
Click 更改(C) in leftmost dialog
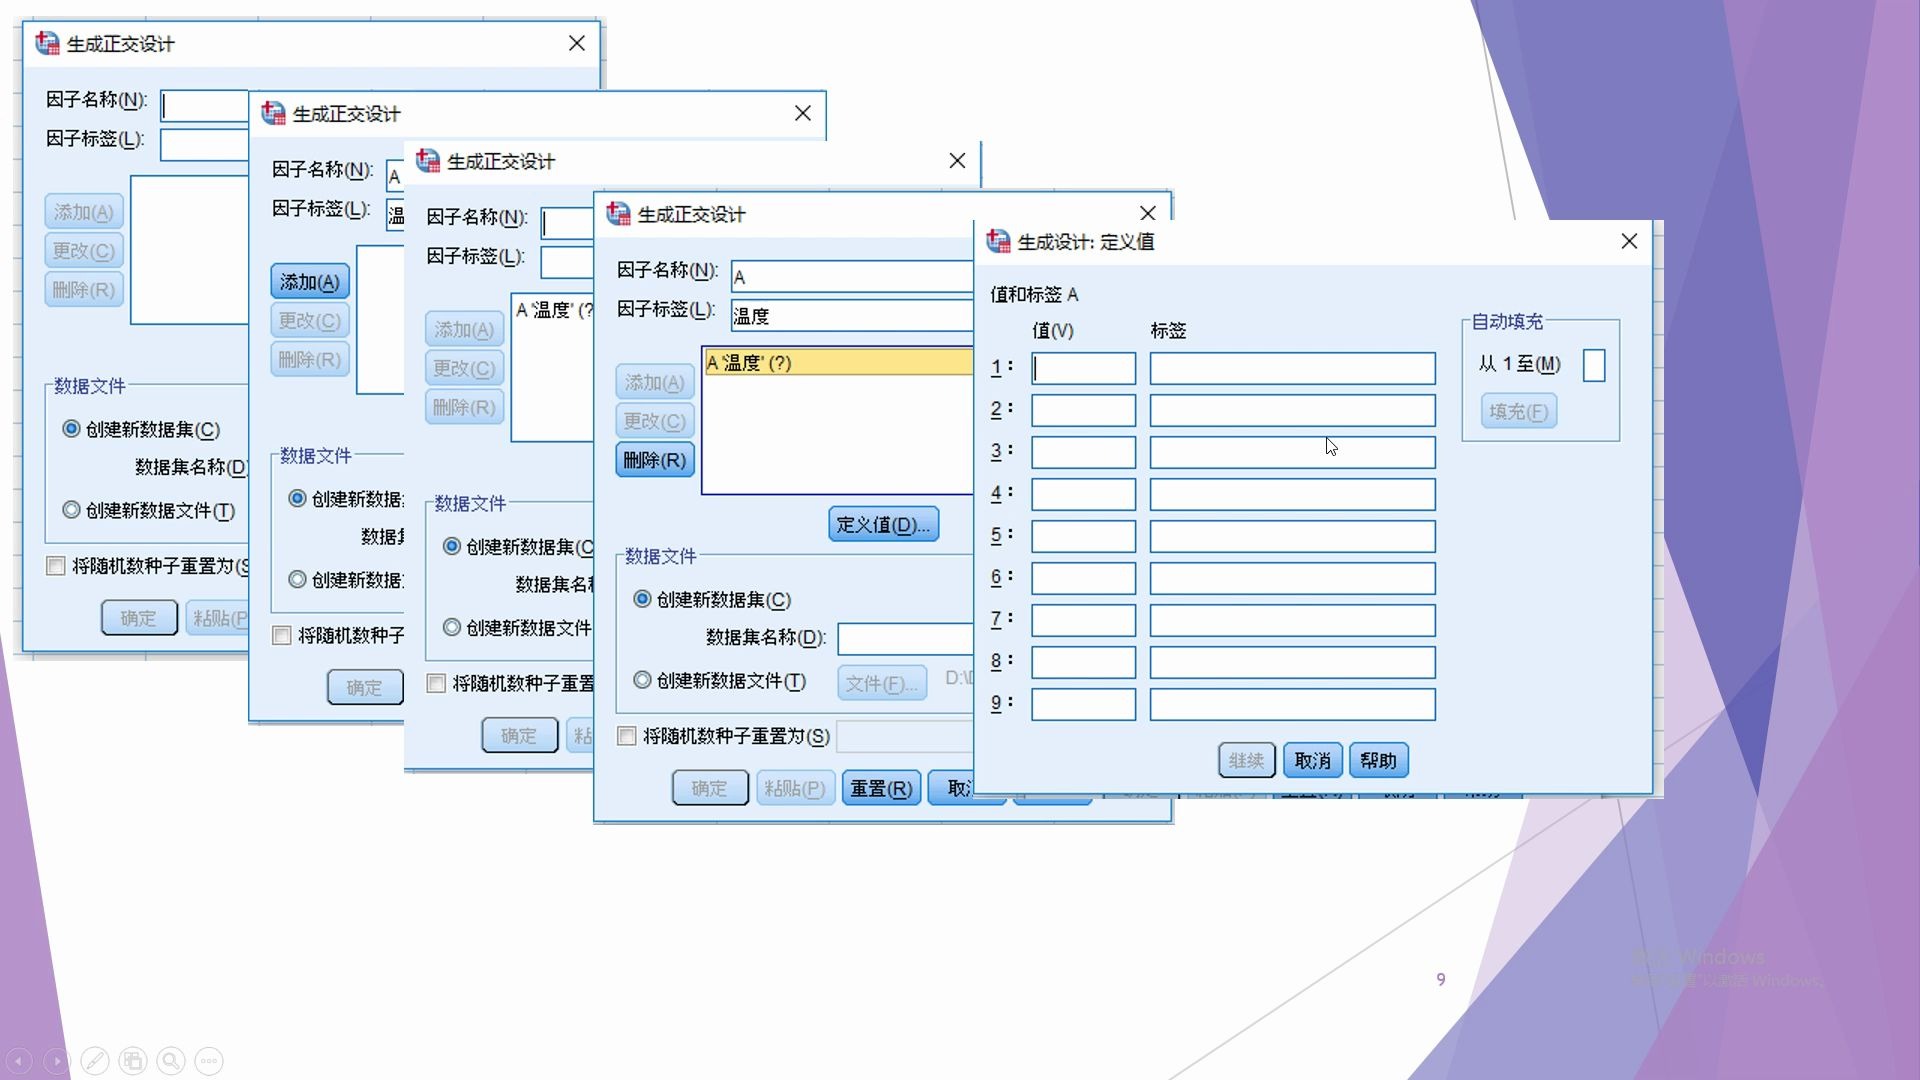pos(84,251)
